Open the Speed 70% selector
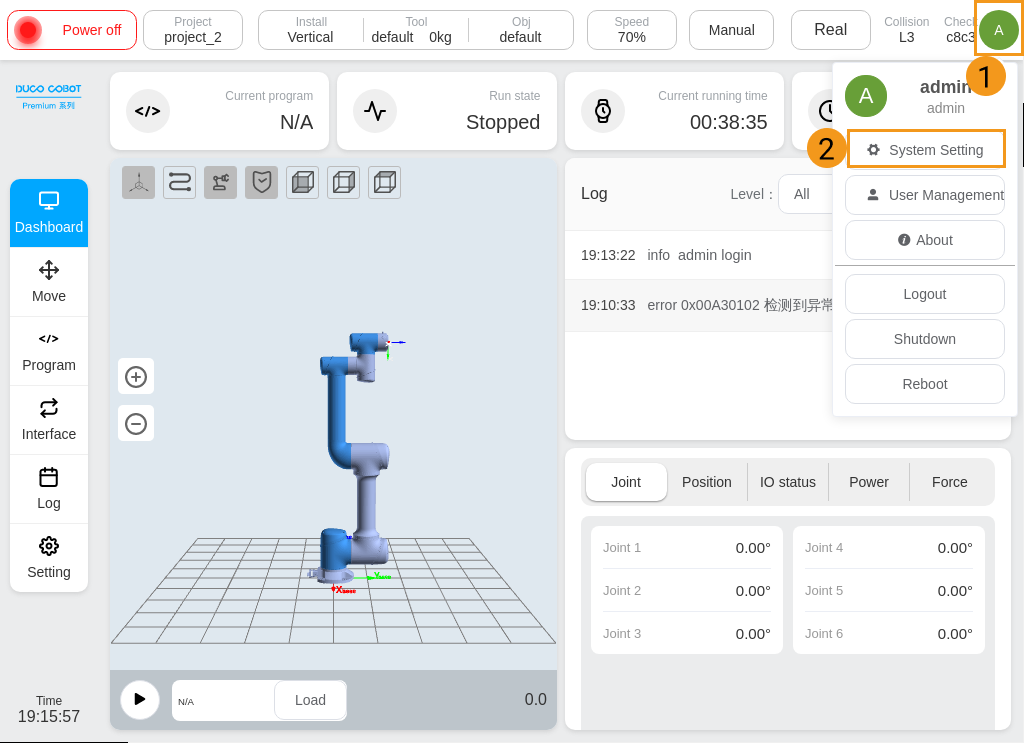Viewport: 1024px width, 743px height. 631,30
